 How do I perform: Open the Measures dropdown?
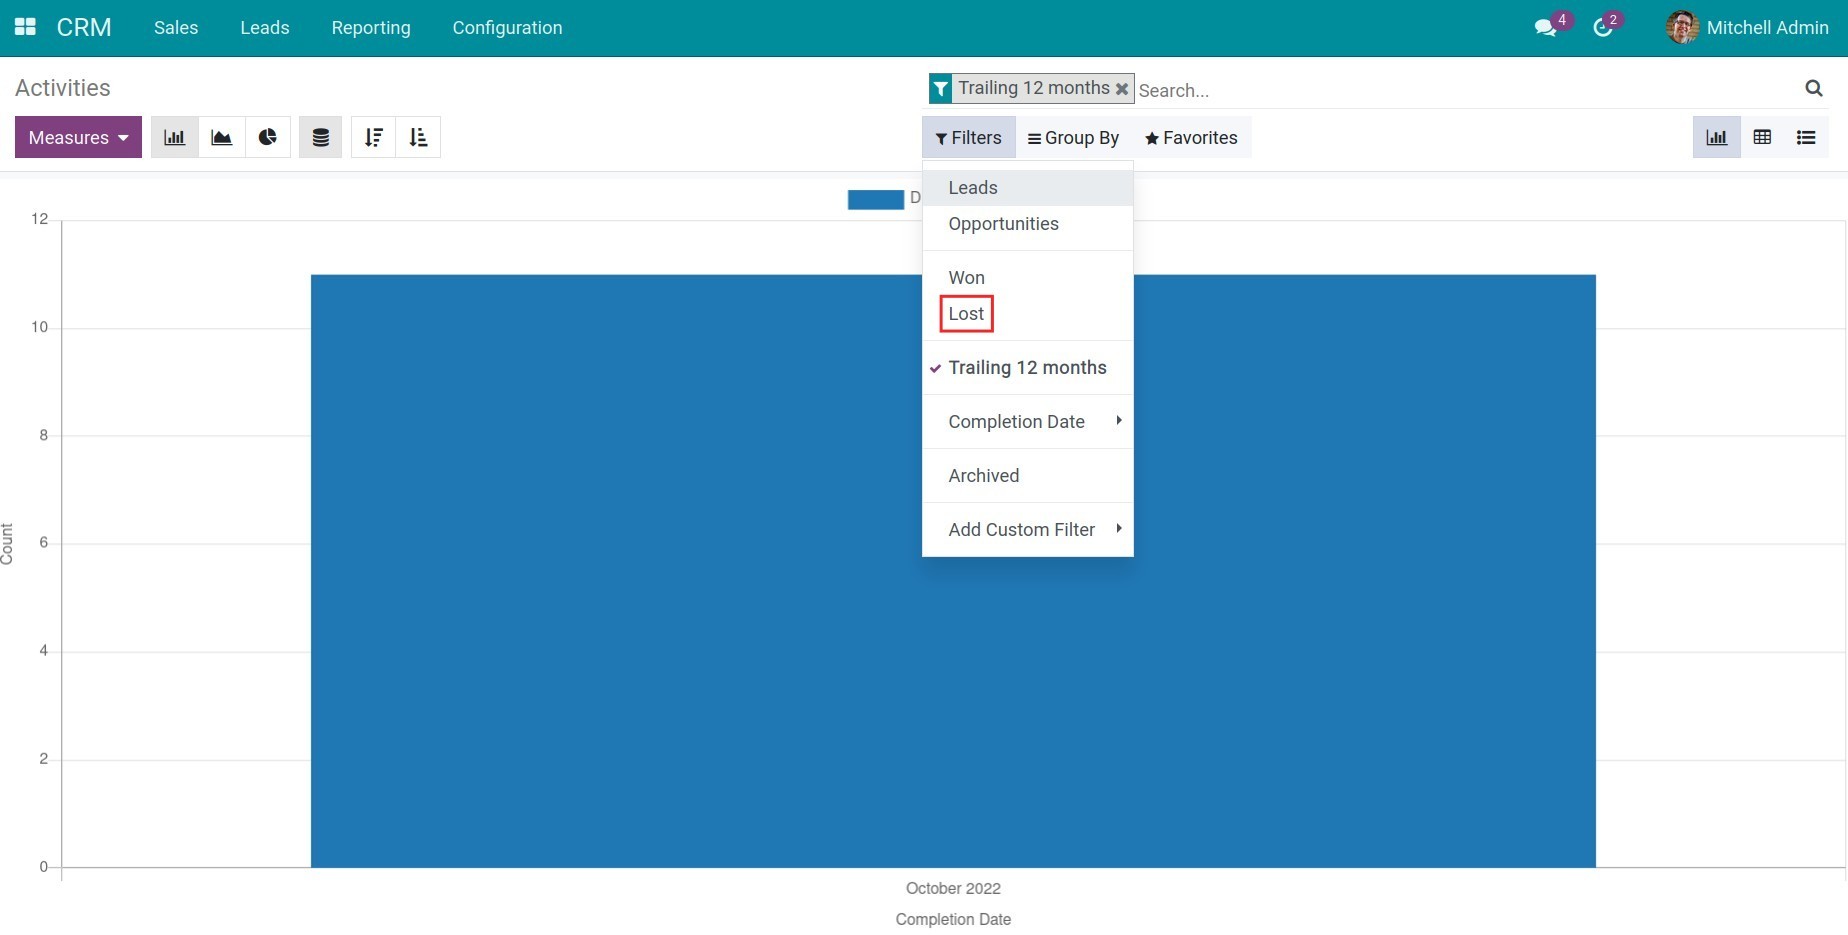point(77,137)
